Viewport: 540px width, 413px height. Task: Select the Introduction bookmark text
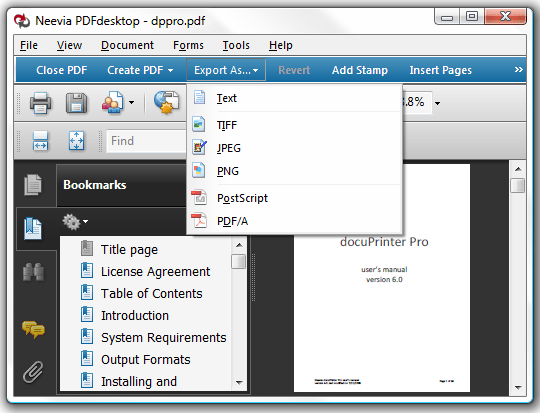[x=135, y=315]
